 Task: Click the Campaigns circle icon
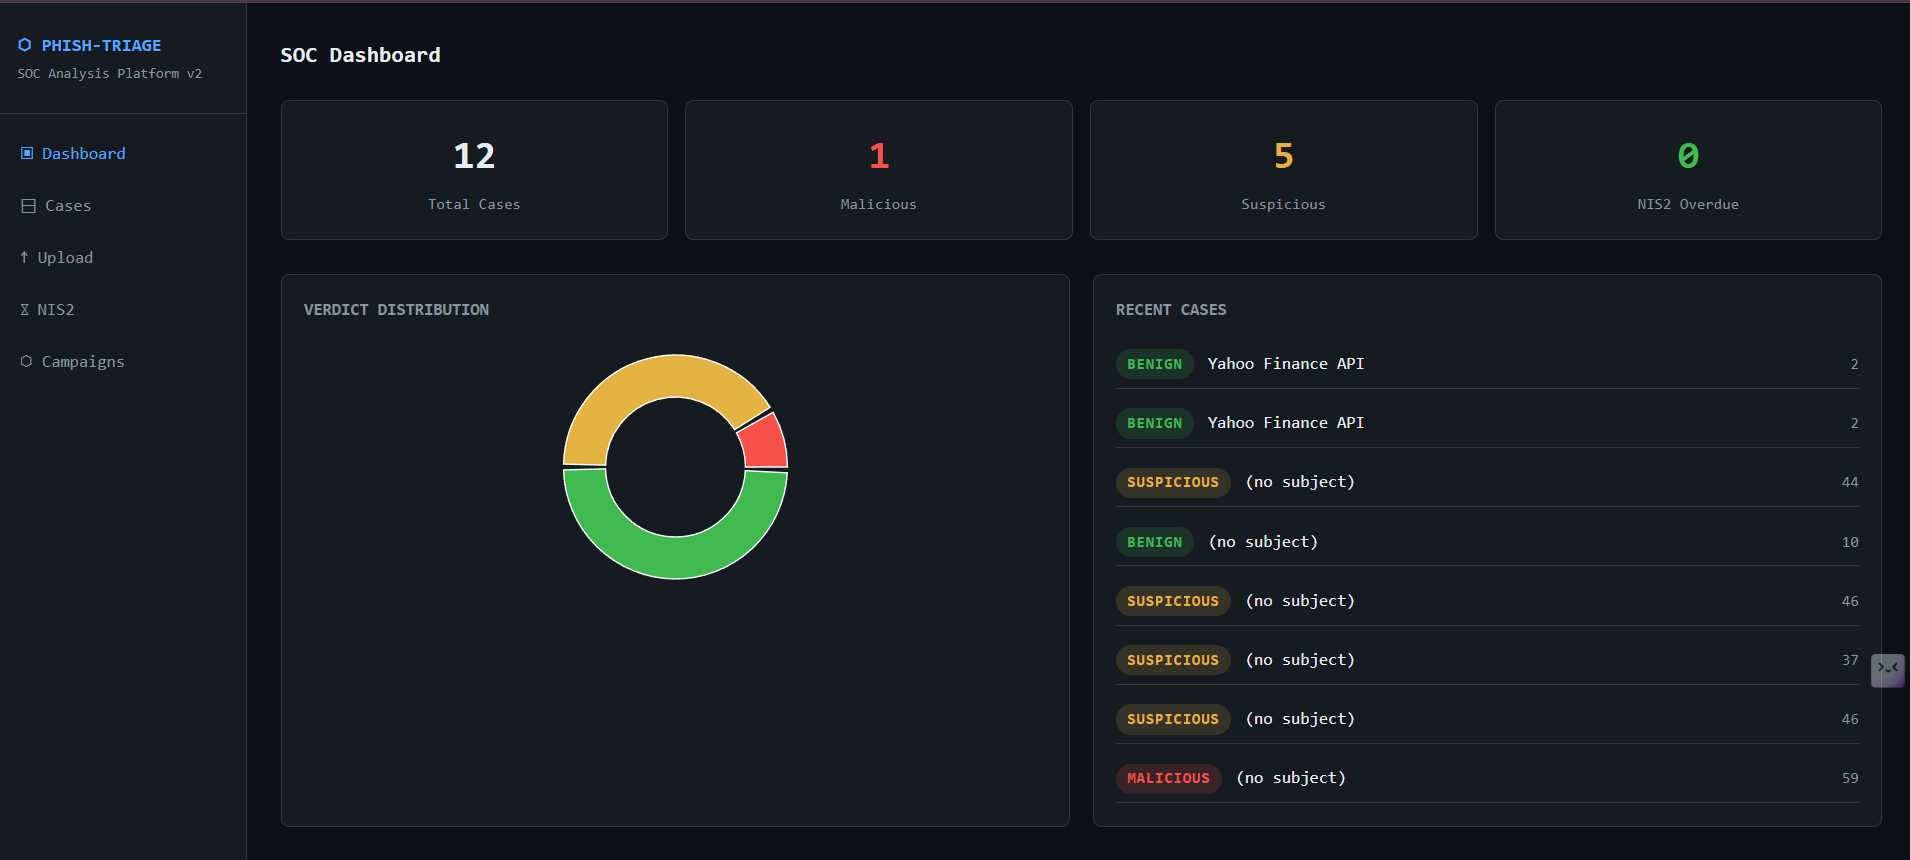(26, 361)
